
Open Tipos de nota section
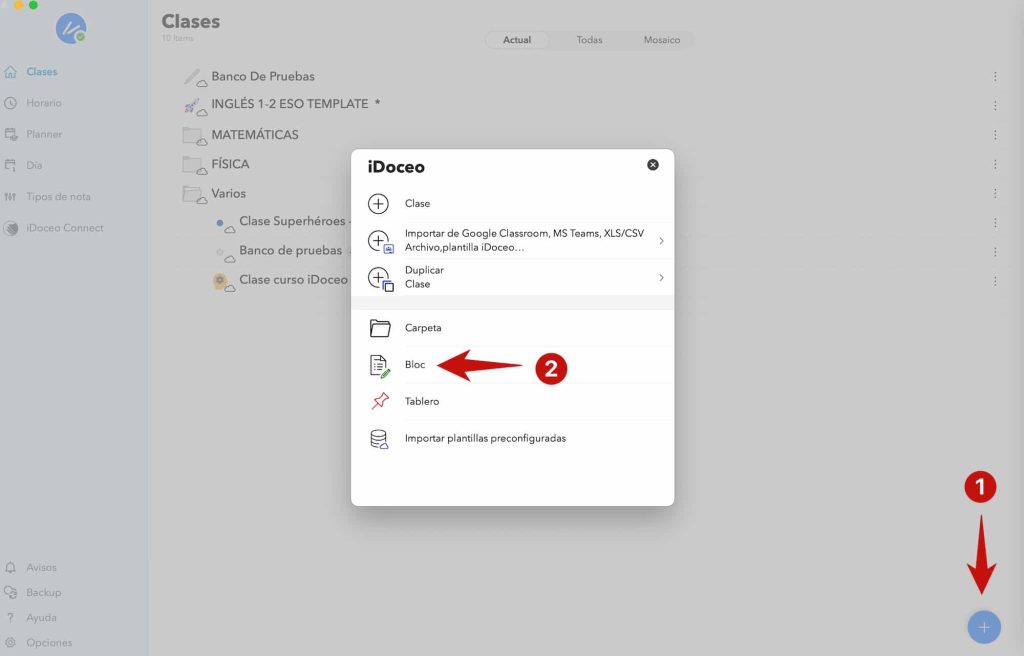click(58, 197)
